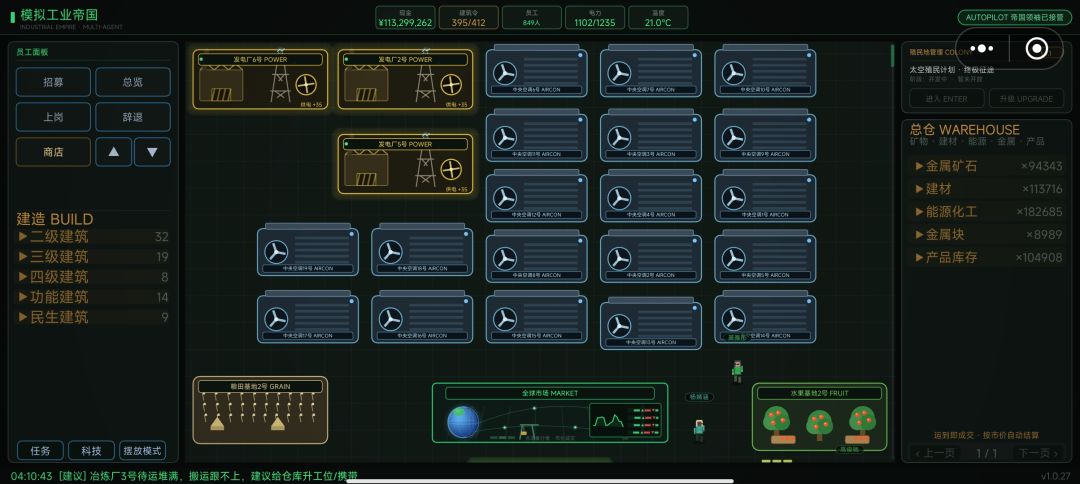Screen dimensions: 1080x484
Task: Click the status dot on 中央空调15号 AIRCON
Action: [x=580, y=300]
